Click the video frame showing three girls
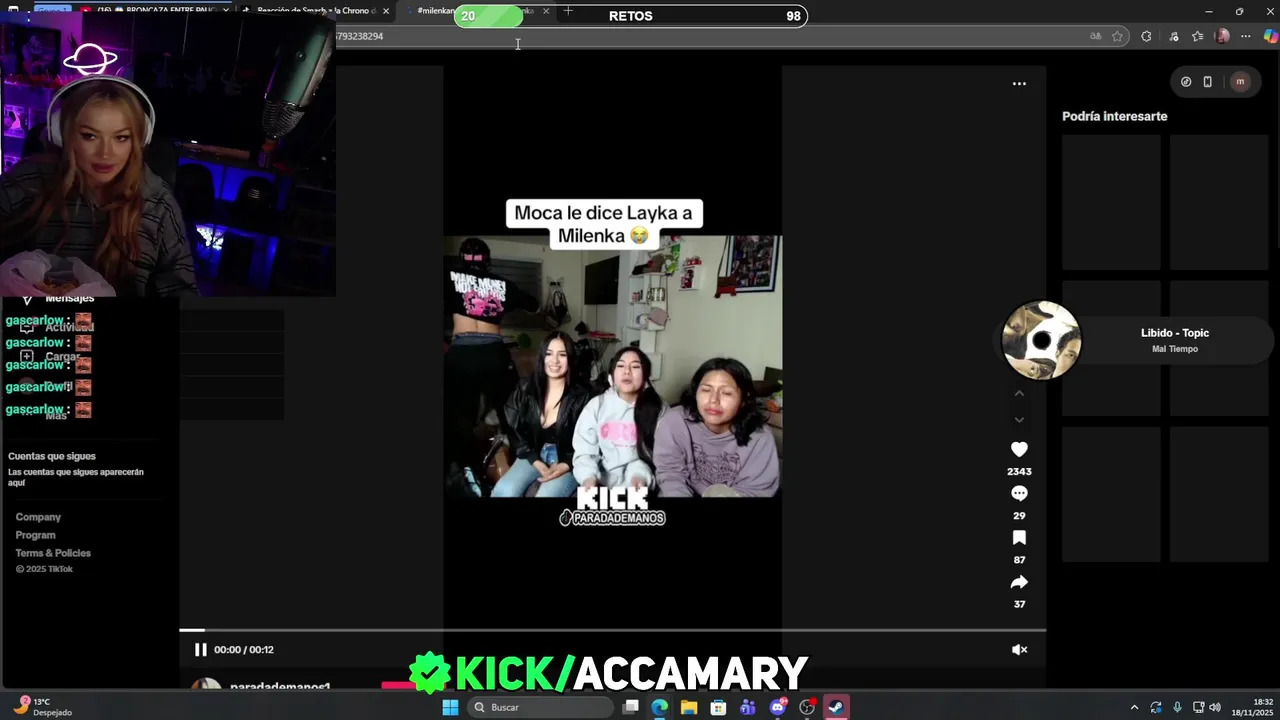This screenshot has width=1280, height=720. [613, 366]
